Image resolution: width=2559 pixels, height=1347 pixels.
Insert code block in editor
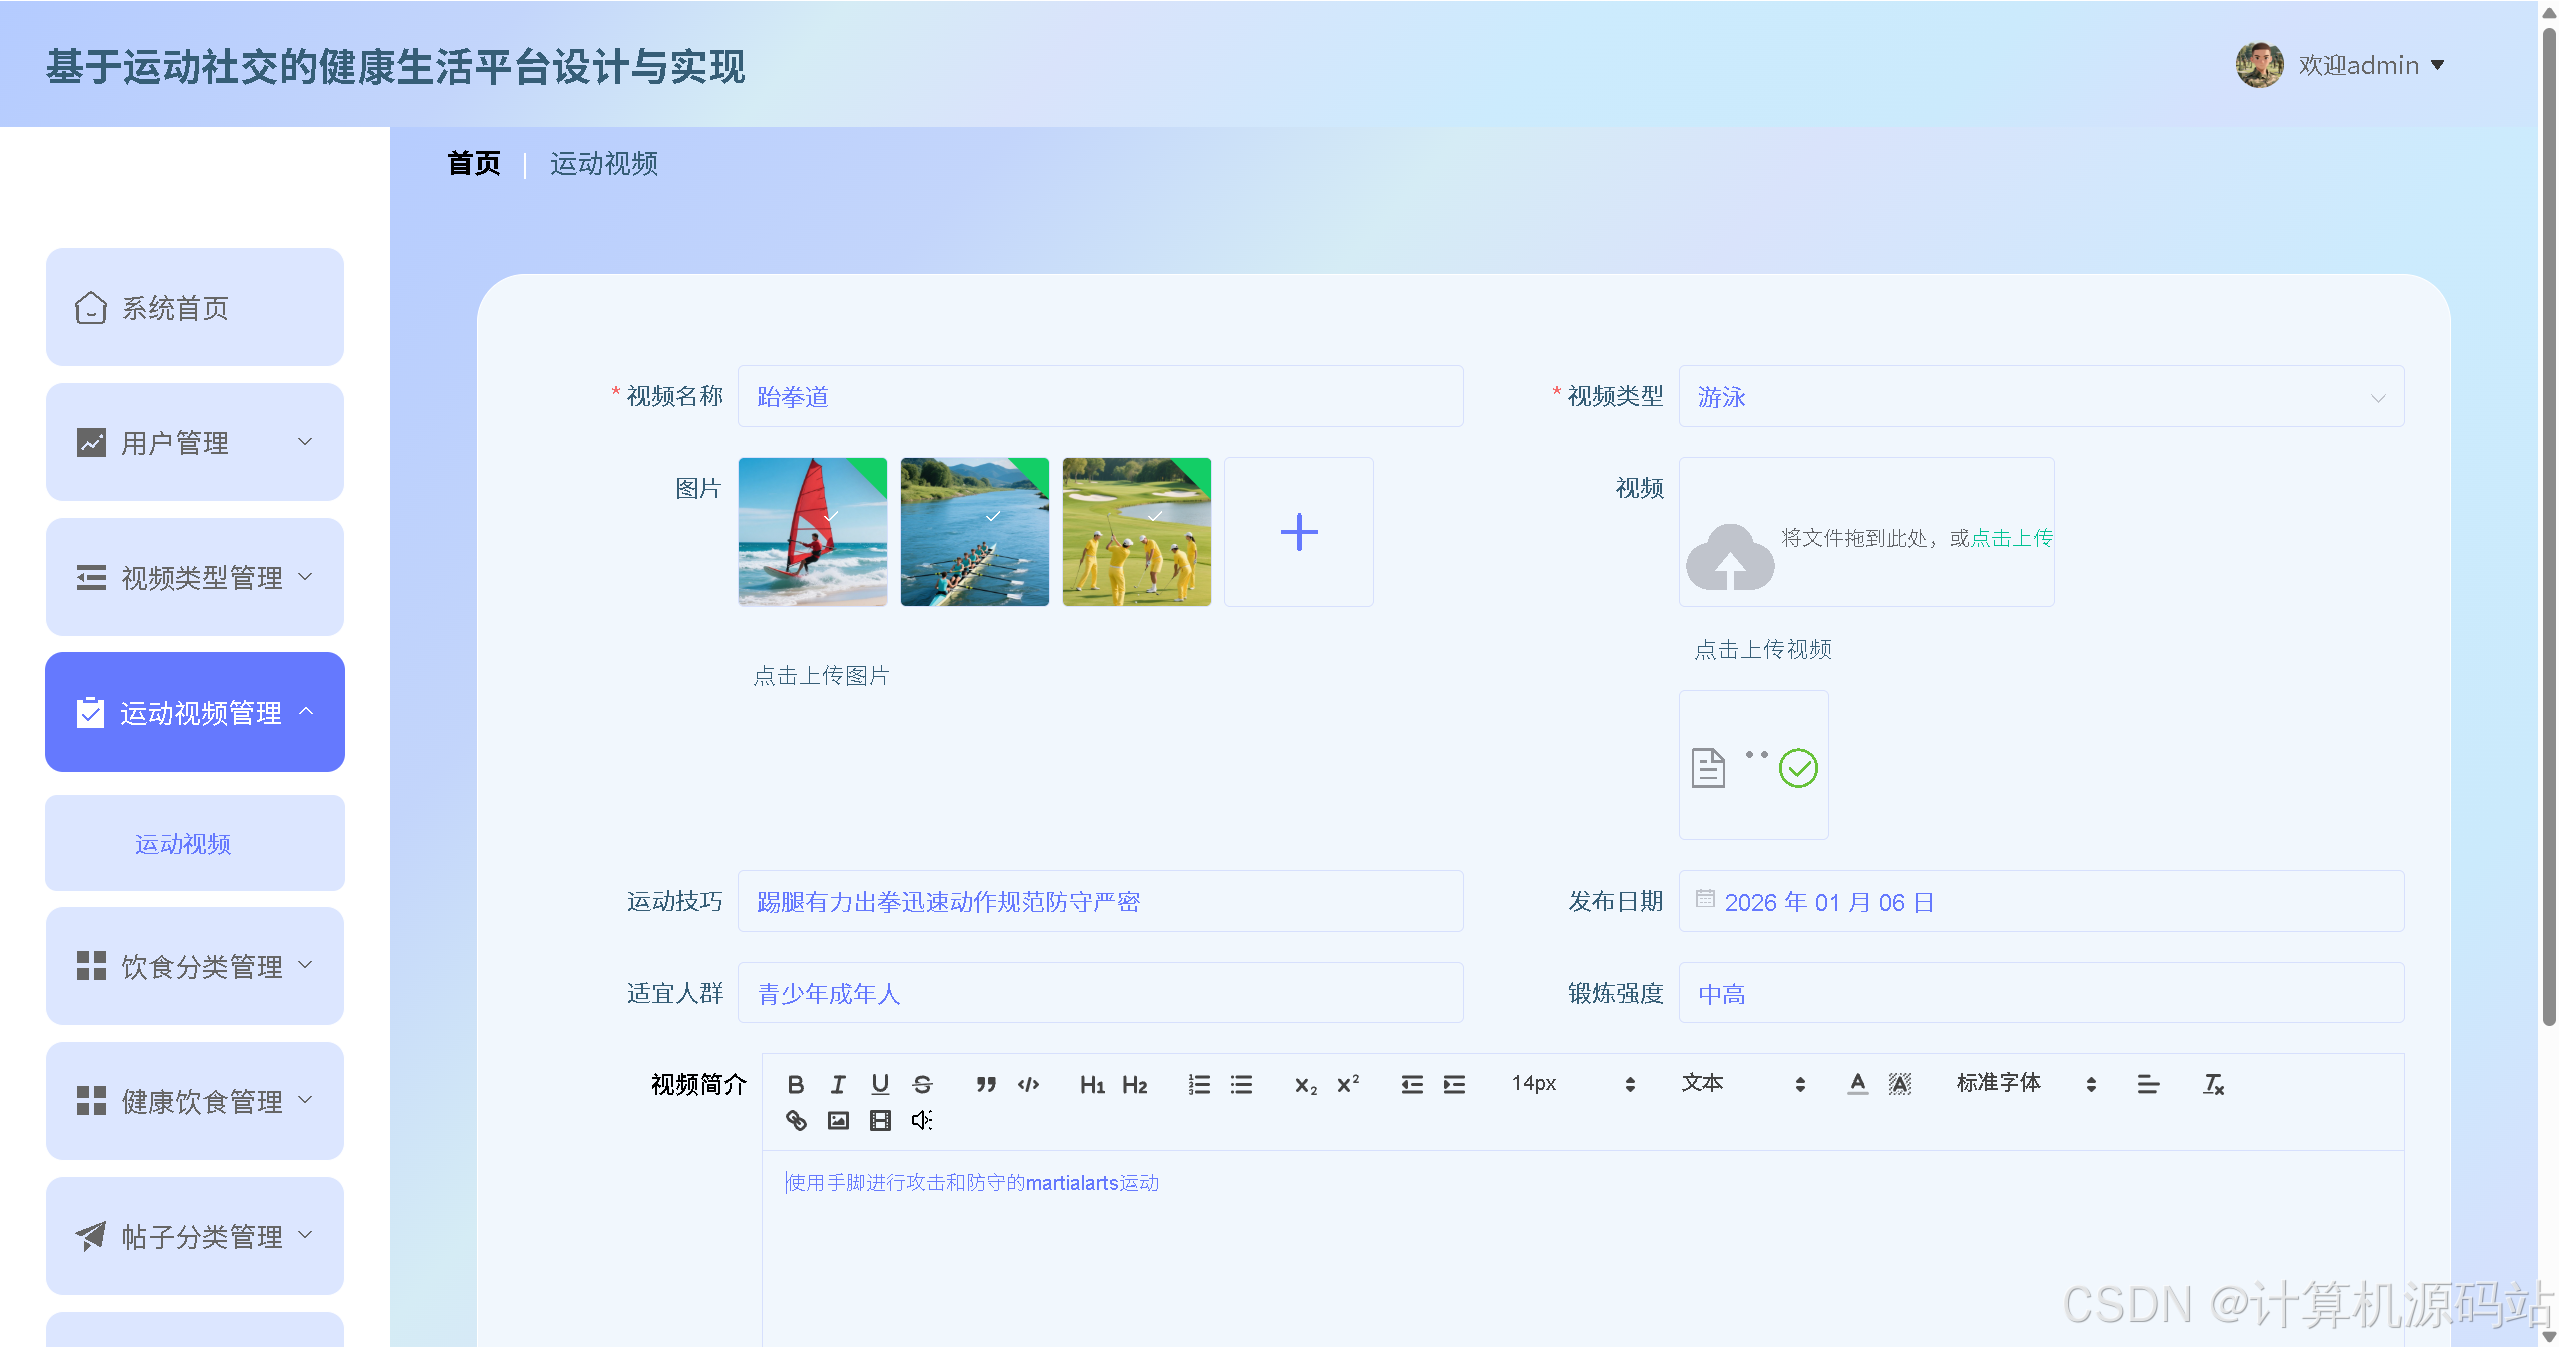1028,1084
